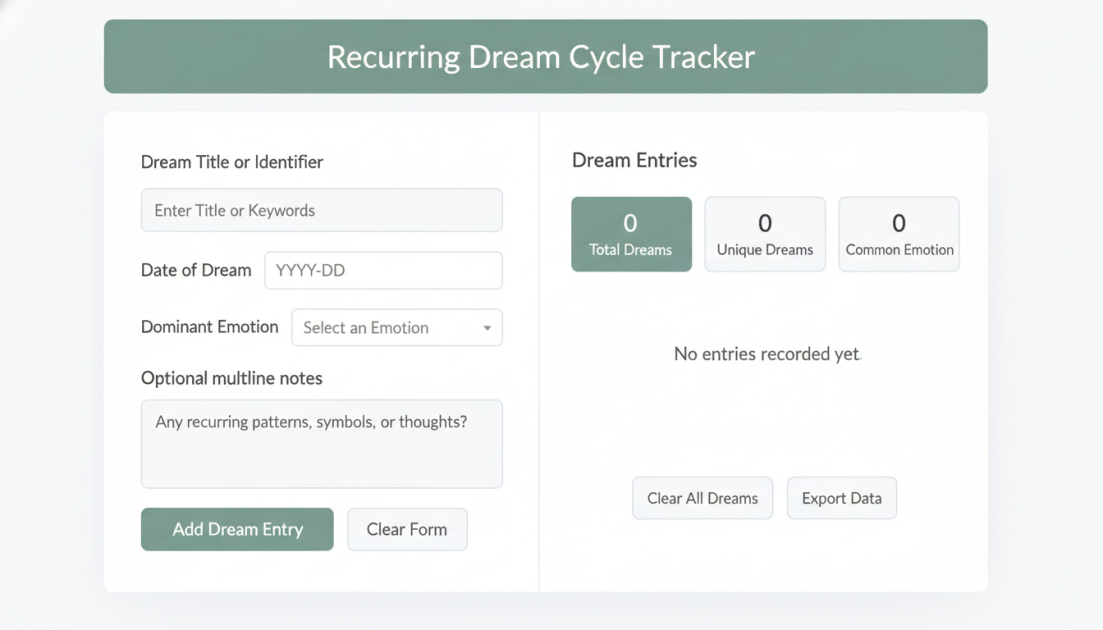This screenshot has height=630, width=1103.
Task: Select the Common Emotion stat card
Action: pyautogui.click(x=898, y=233)
